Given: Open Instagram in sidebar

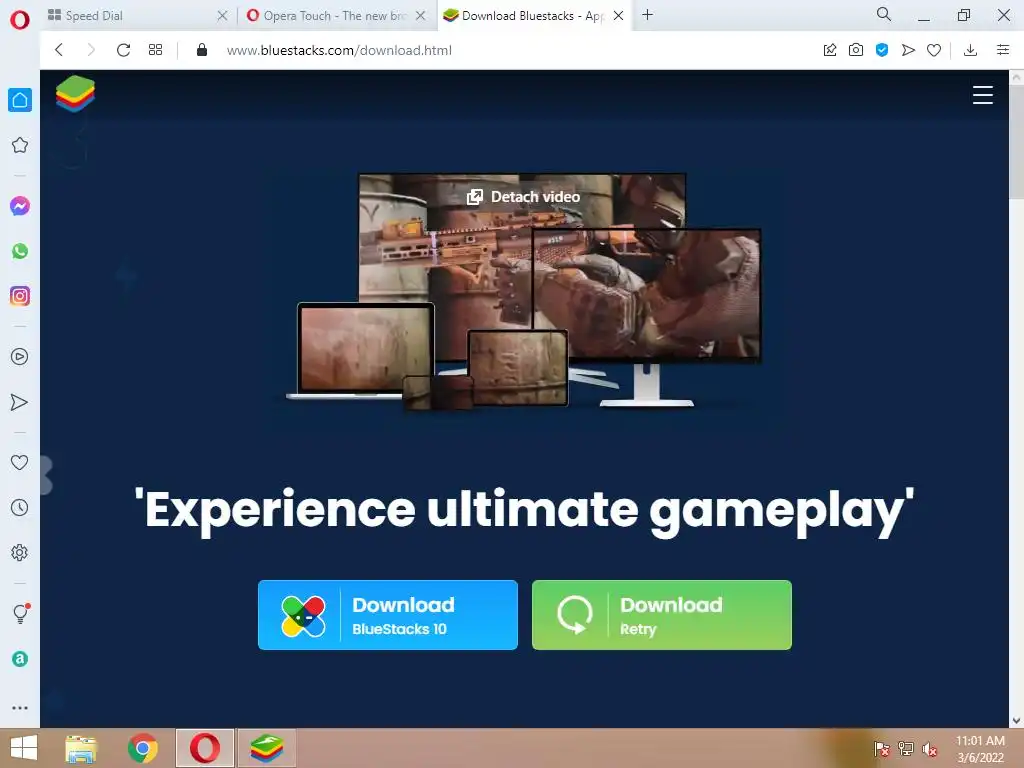Looking at the screenshot, I should click(20, 296).
